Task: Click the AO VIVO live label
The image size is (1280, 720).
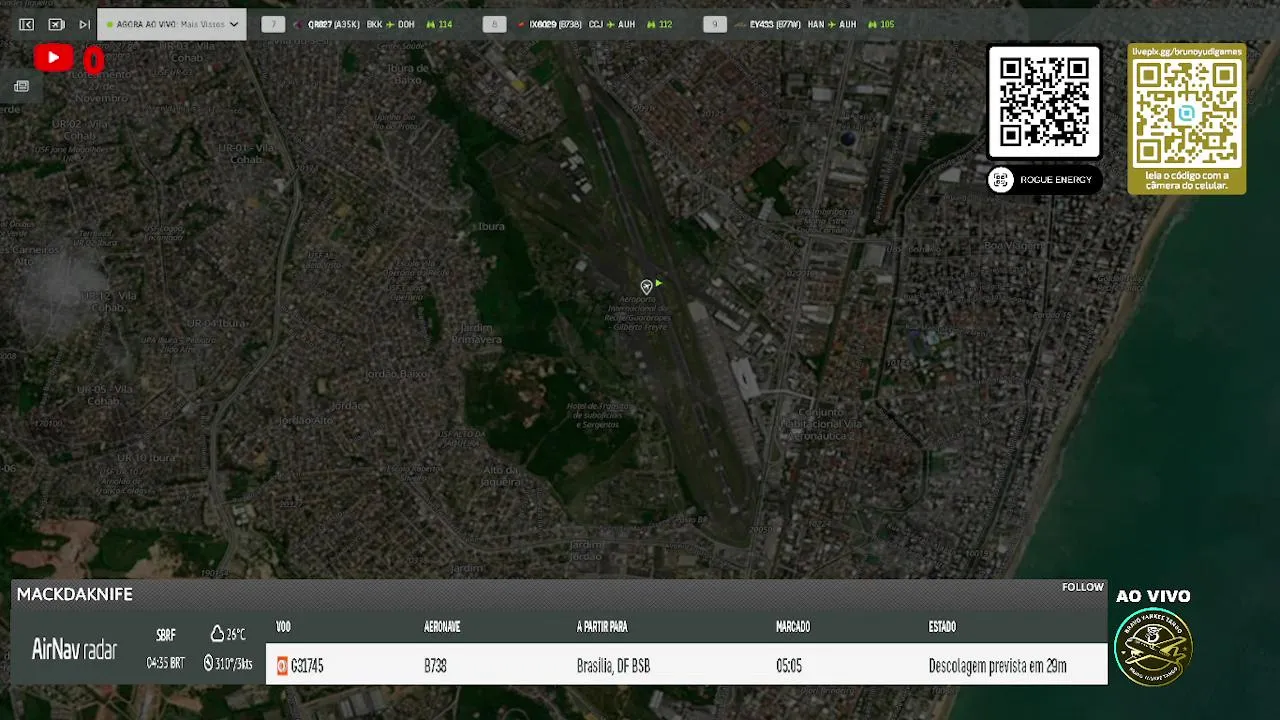Action: pyautogui.click(x=1153, y=596)
